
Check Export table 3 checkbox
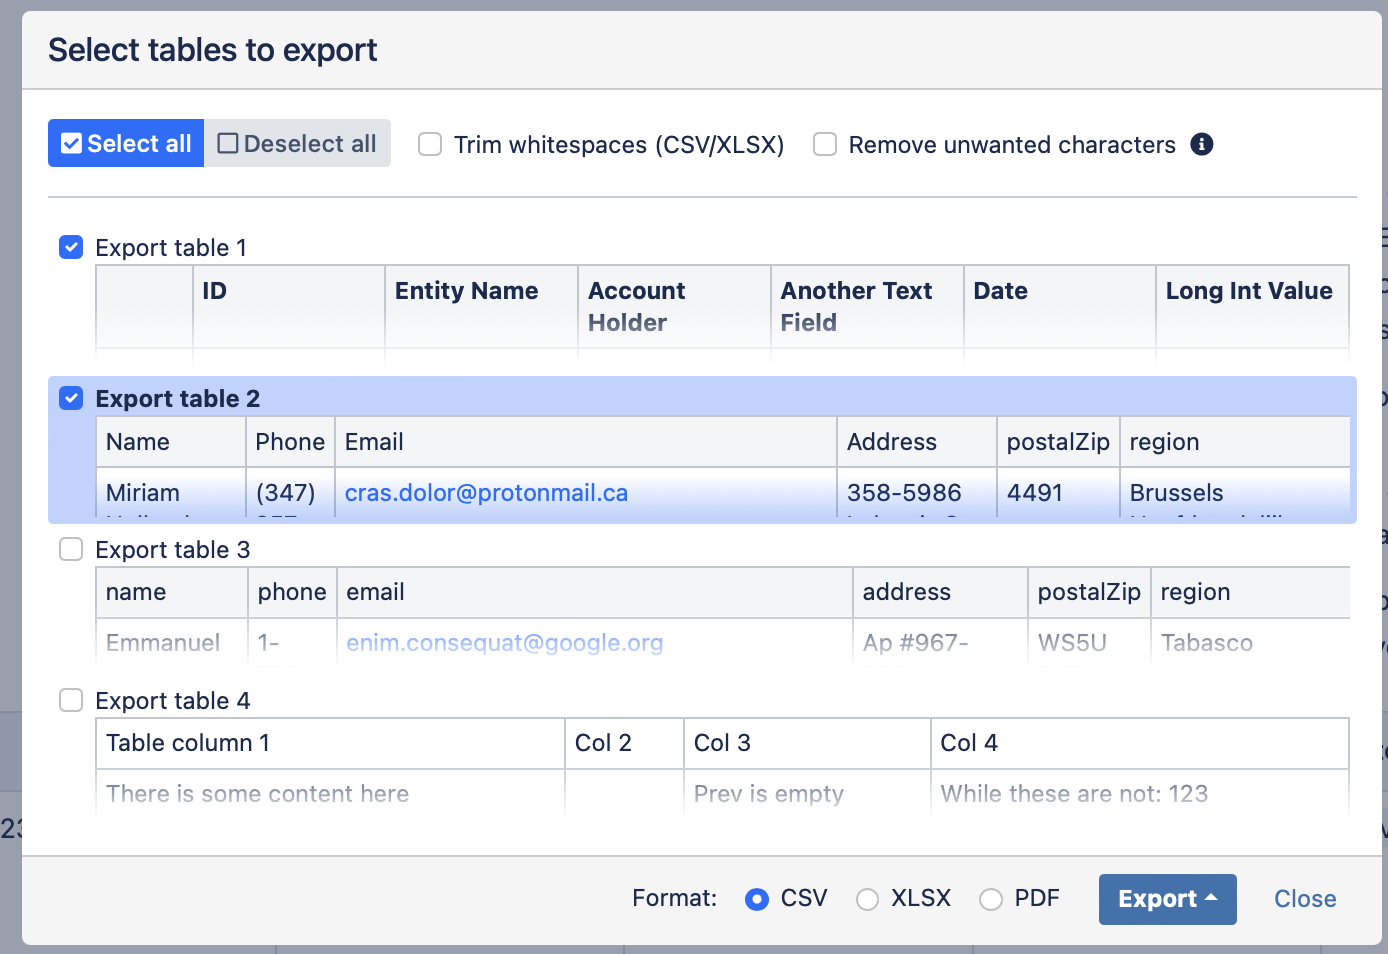[x=71, y=549]
